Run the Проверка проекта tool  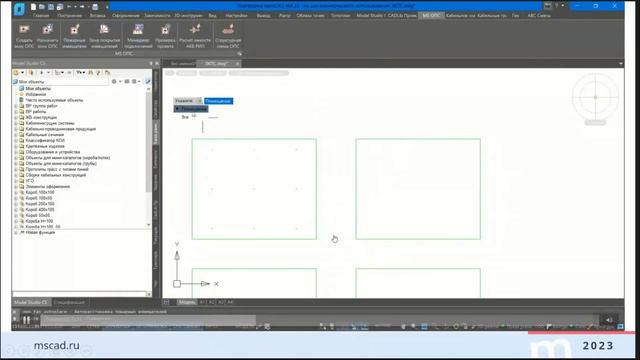point(165,36)
